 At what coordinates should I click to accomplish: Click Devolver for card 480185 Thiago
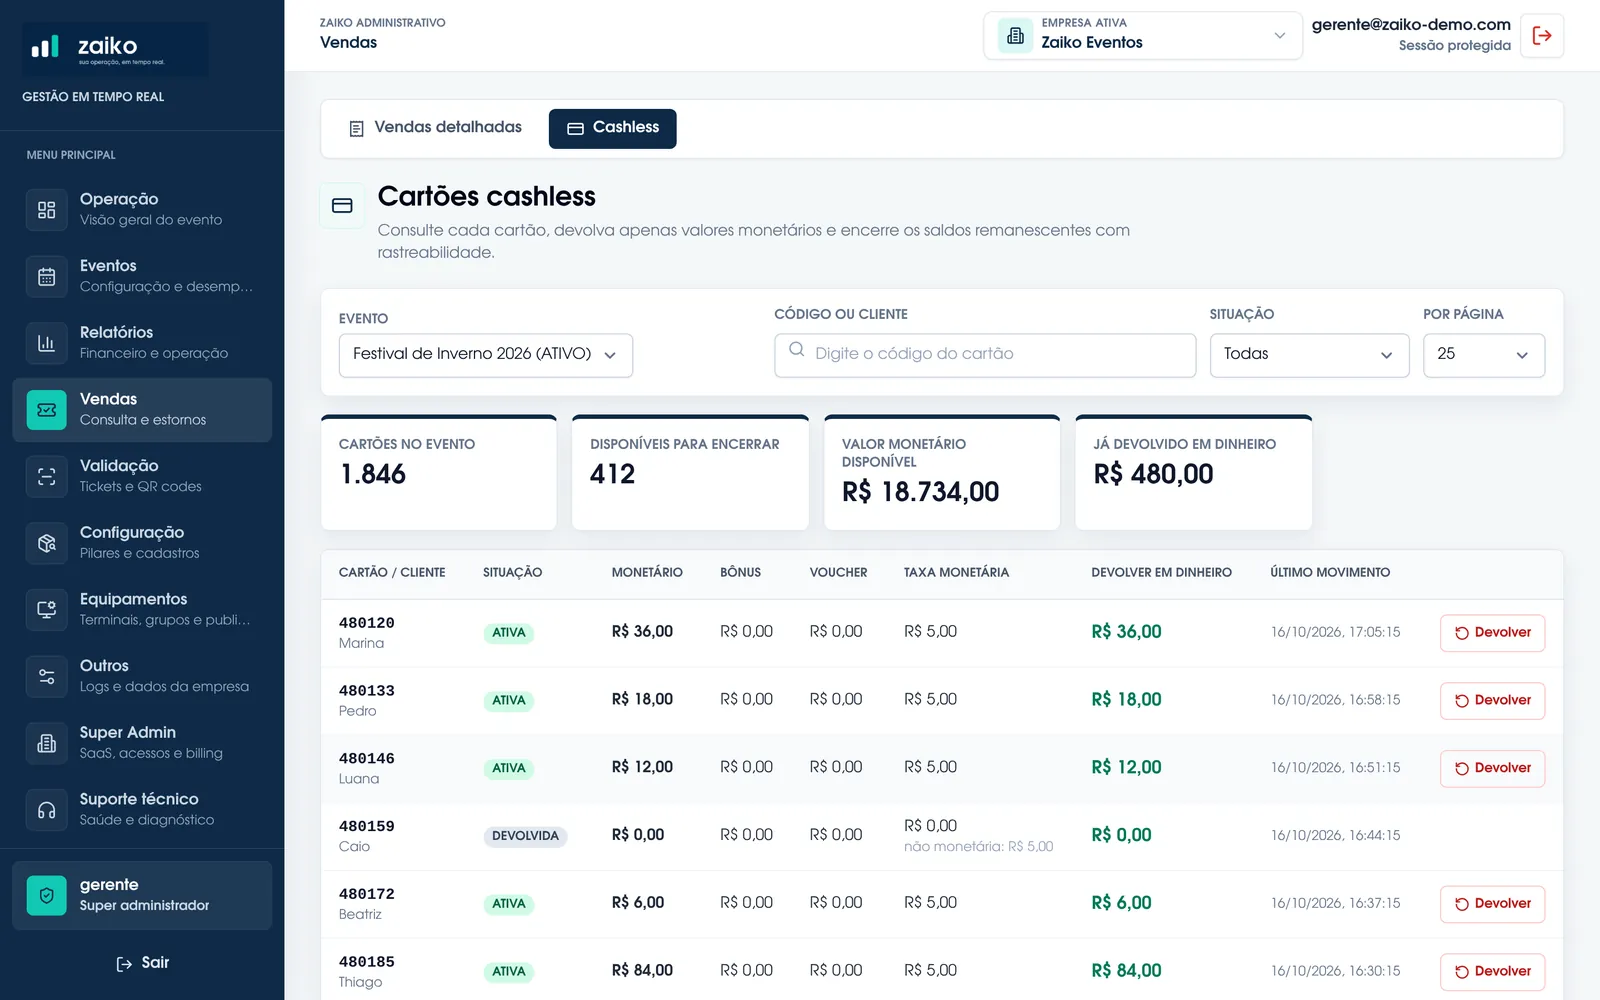(1493, 972)
